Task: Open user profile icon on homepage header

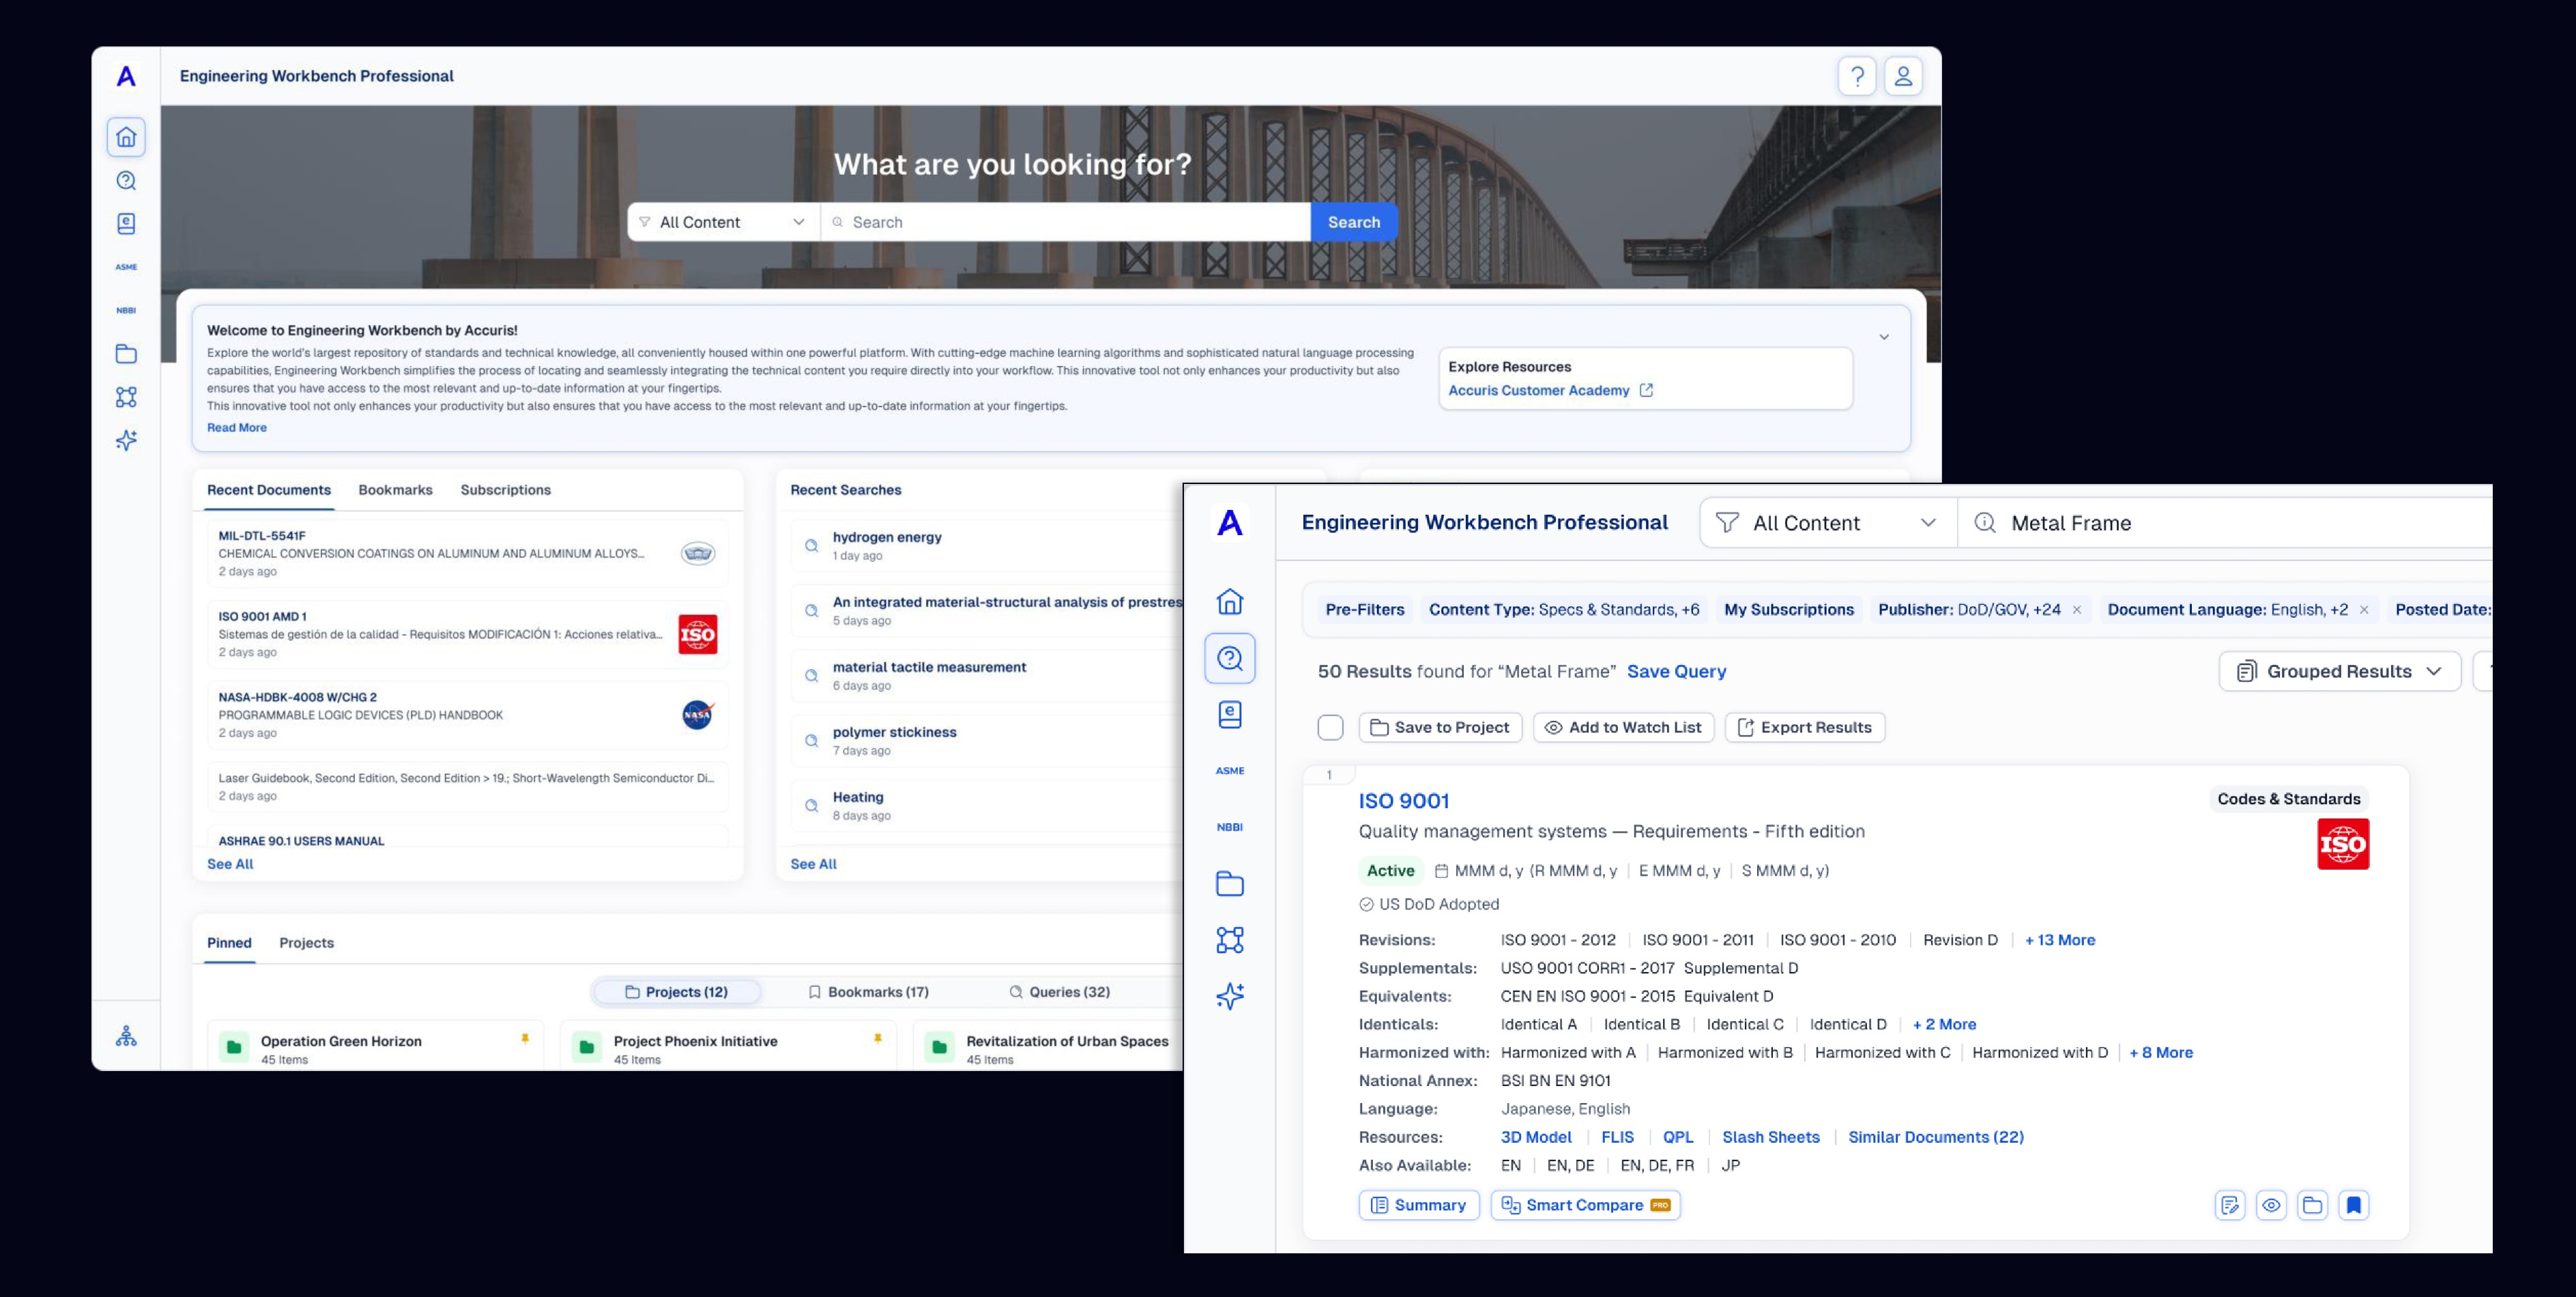Action: [1903, 76]
